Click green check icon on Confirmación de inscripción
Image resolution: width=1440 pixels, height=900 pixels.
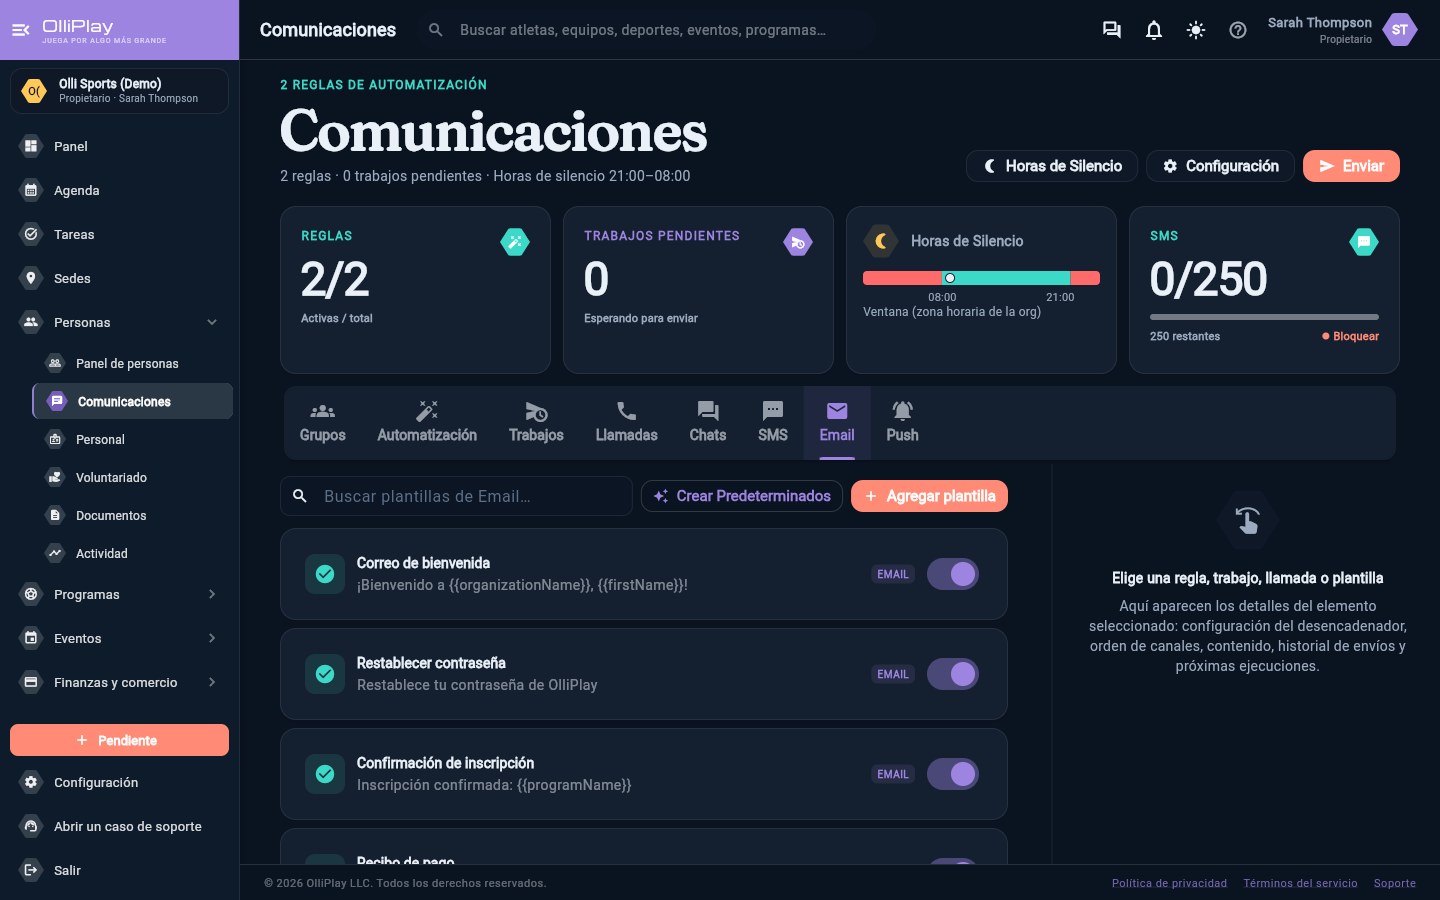click(x=325, y=774)
